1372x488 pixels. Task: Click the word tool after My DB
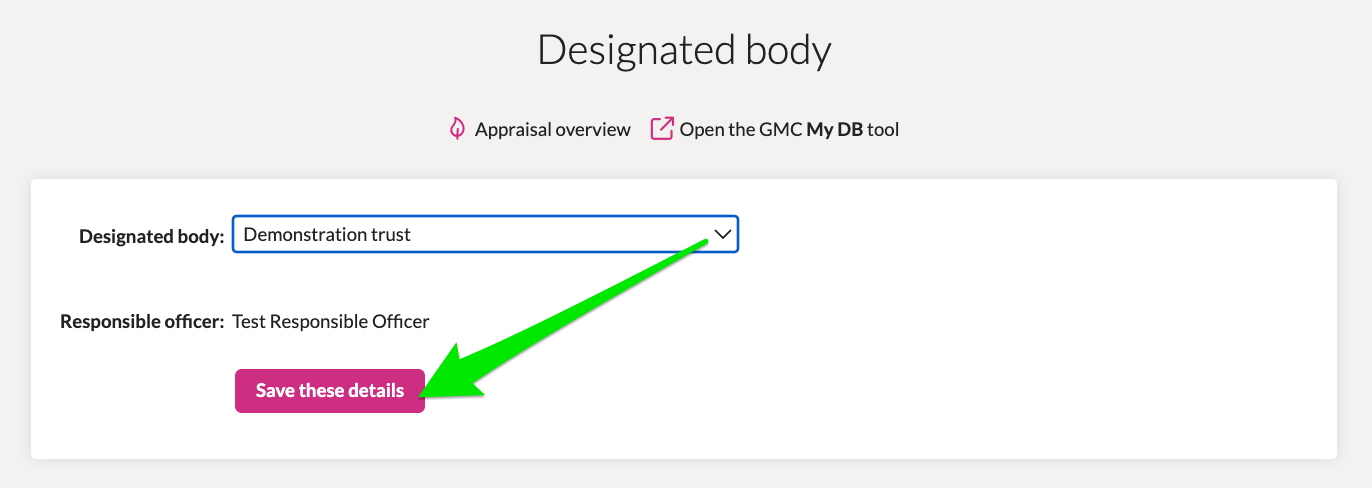click(883, 129)
